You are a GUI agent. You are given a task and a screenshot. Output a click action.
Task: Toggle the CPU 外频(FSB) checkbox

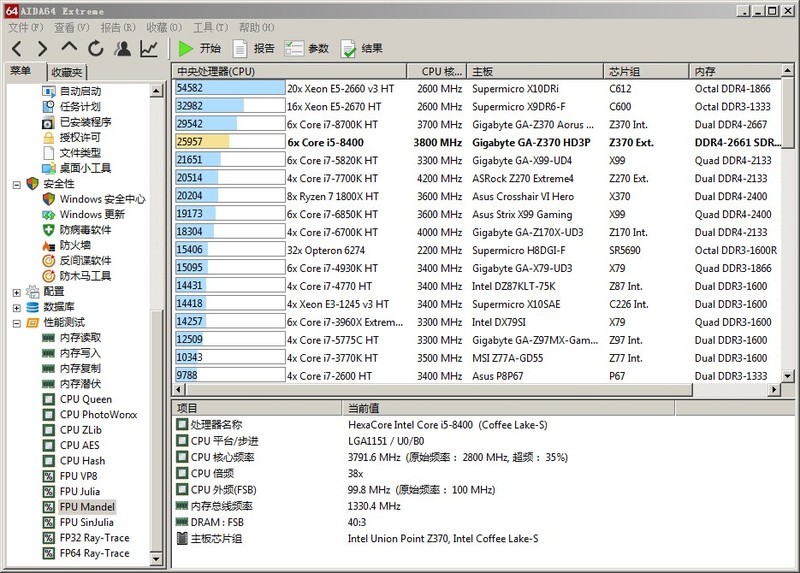click(x=182, y=489)
